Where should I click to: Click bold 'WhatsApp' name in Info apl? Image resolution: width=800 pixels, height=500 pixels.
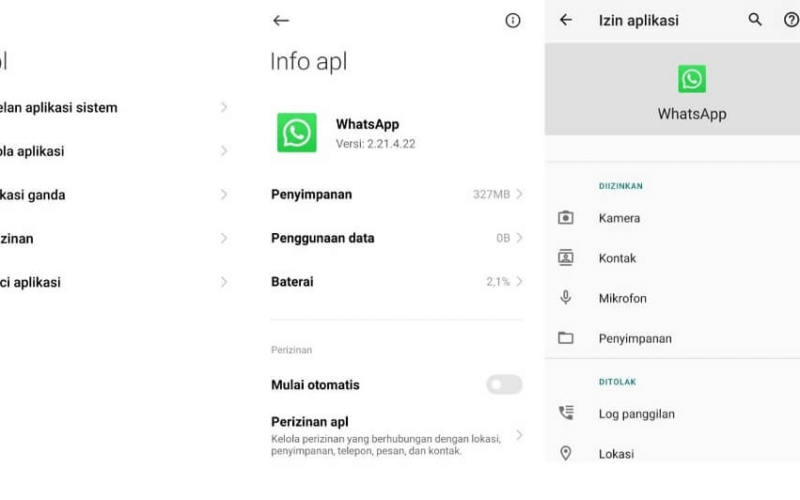[x=367, y=124]
